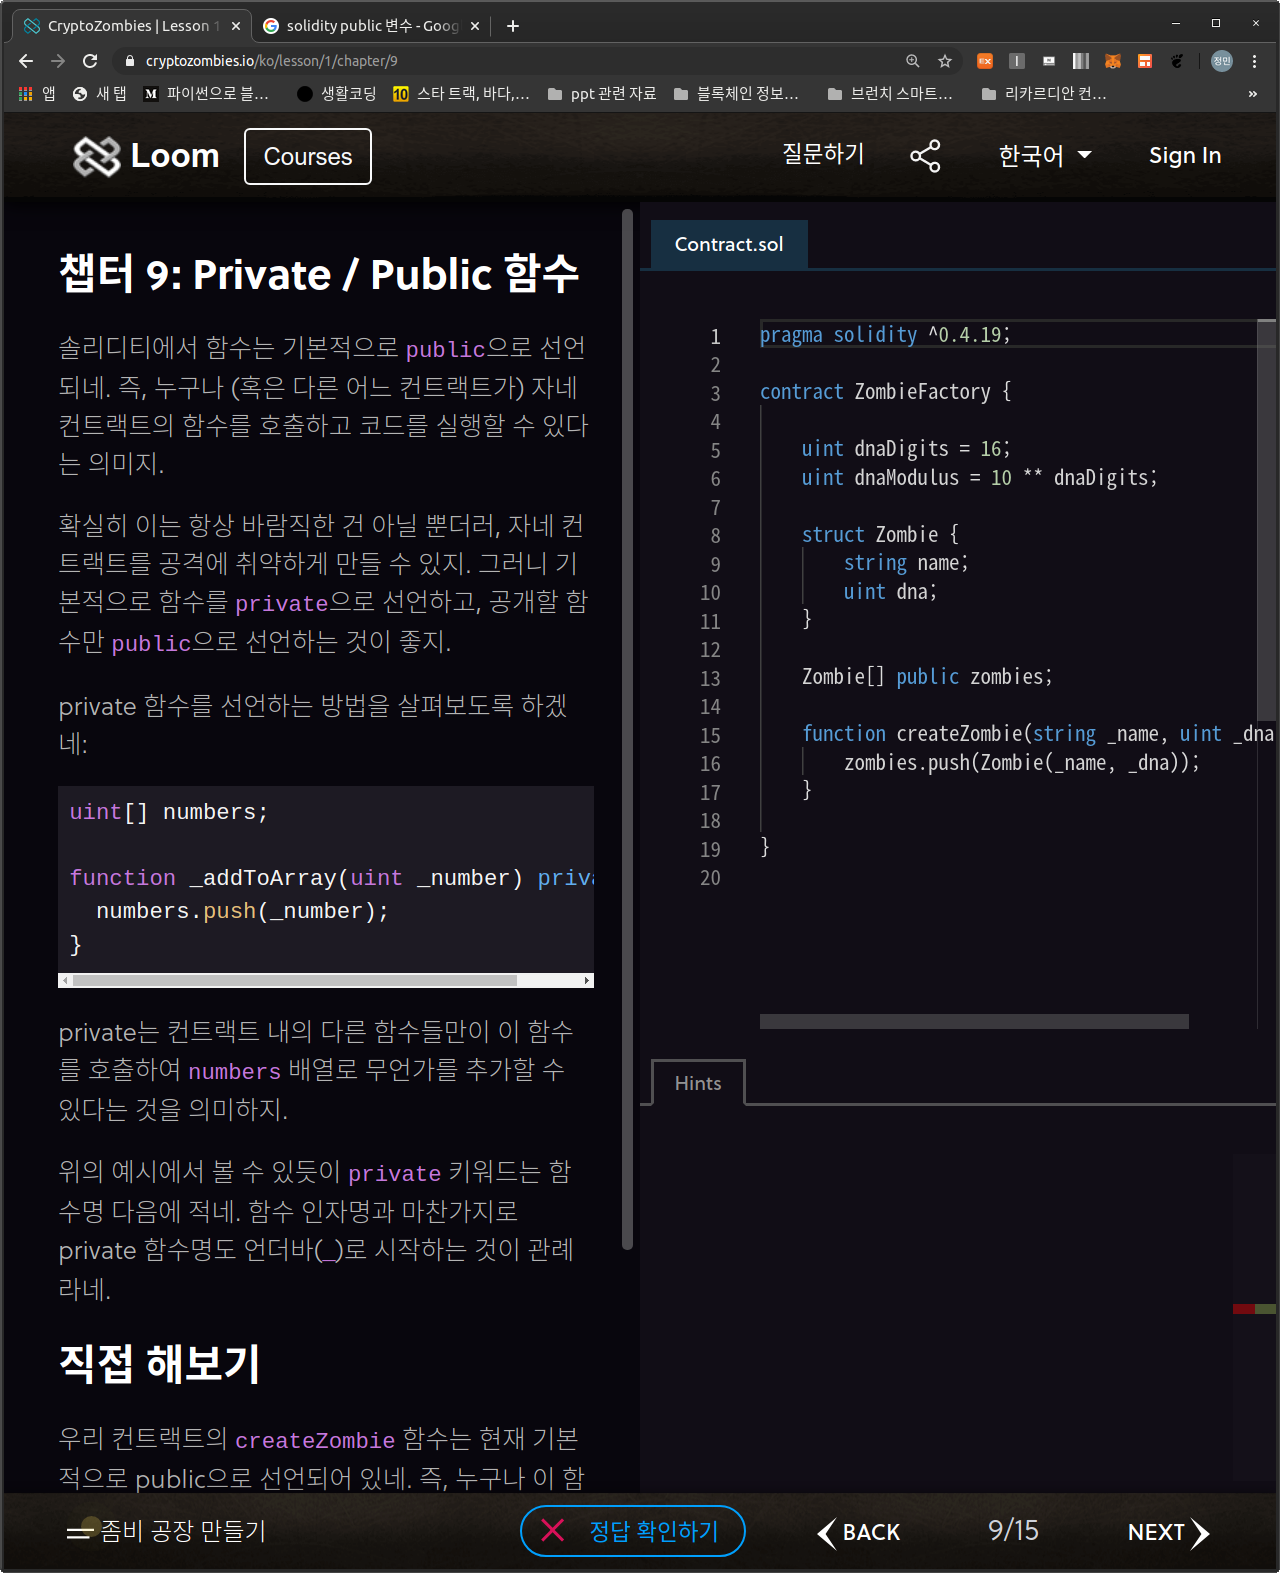
Task: Expand the 블록체인 정보 bookmark folder
Action: 737,94
